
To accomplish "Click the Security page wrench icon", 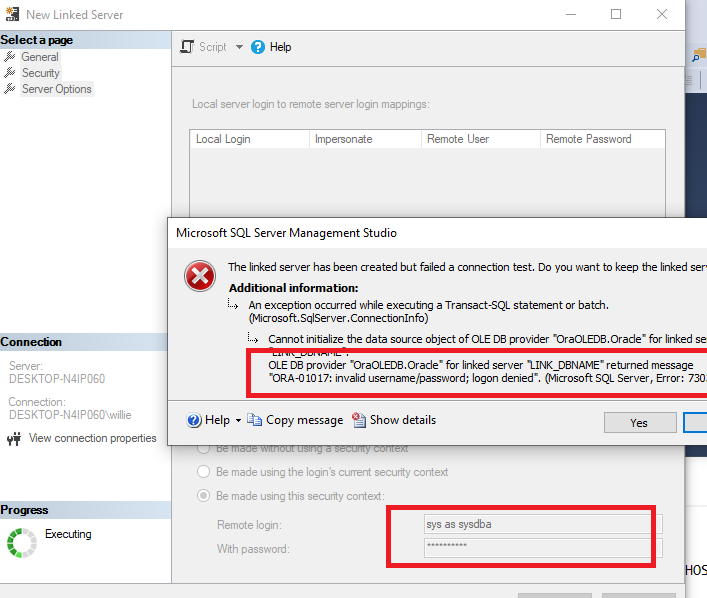I will [9, 72].
